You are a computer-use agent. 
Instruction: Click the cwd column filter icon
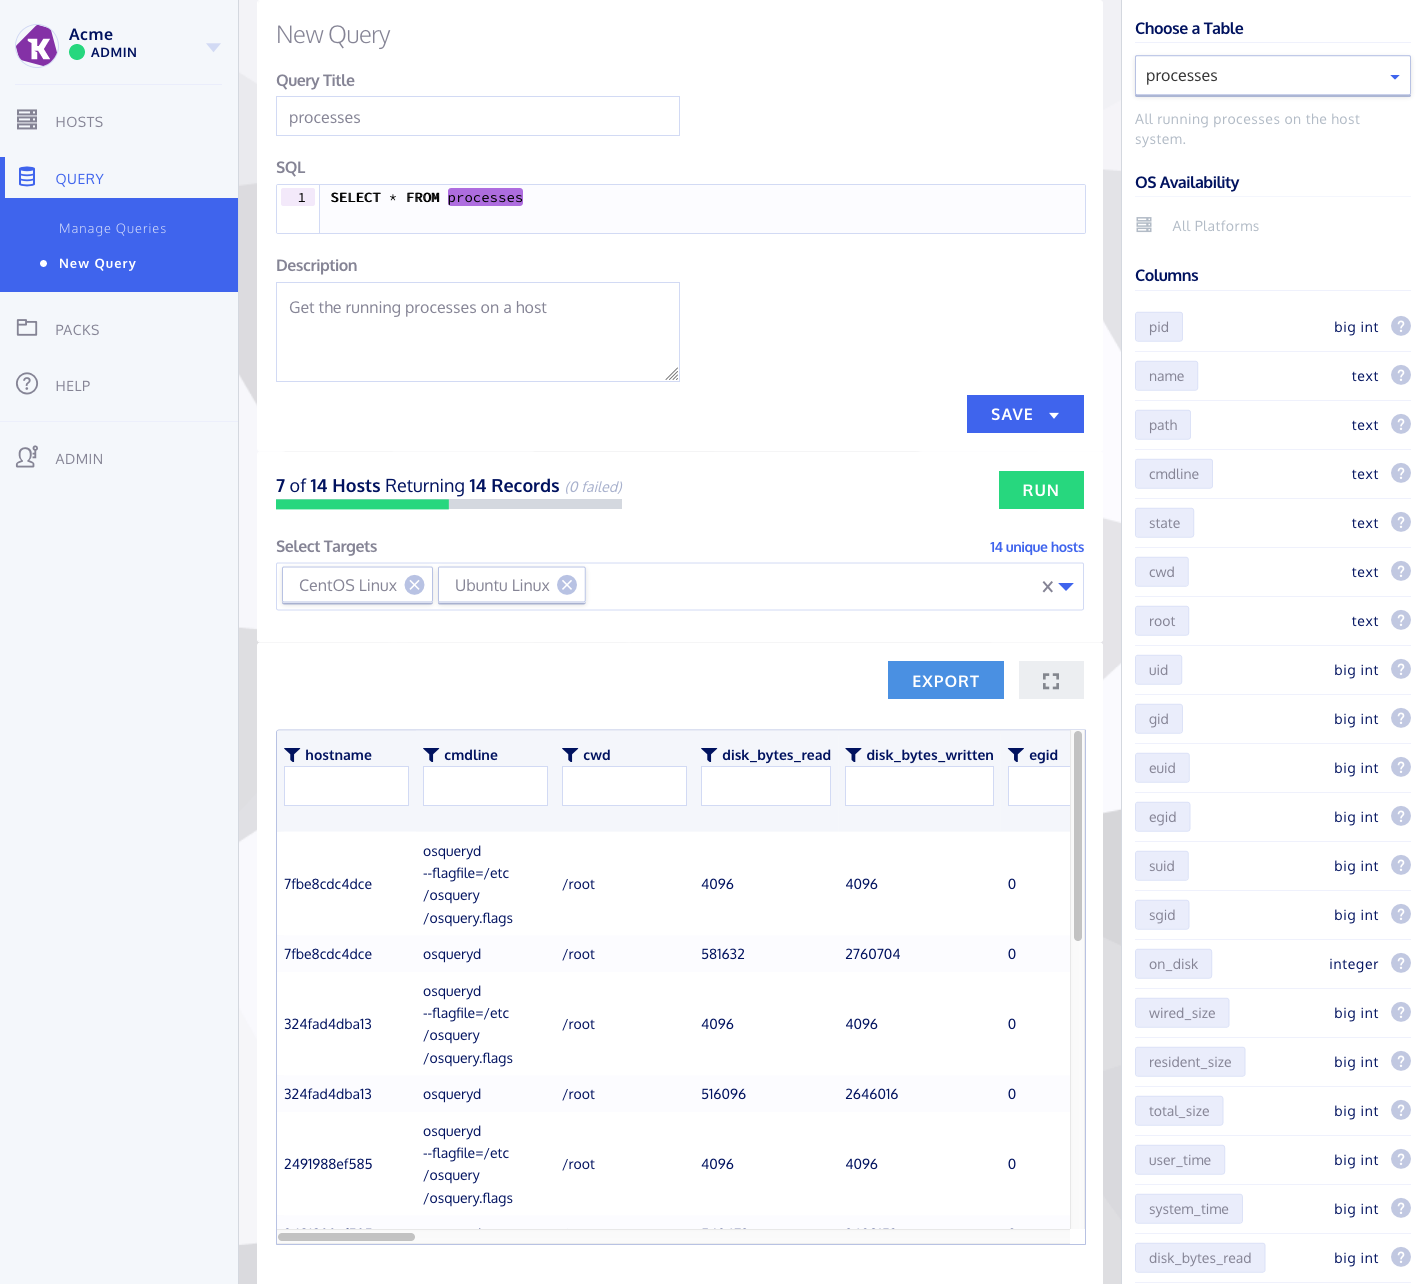coord(570,755)
